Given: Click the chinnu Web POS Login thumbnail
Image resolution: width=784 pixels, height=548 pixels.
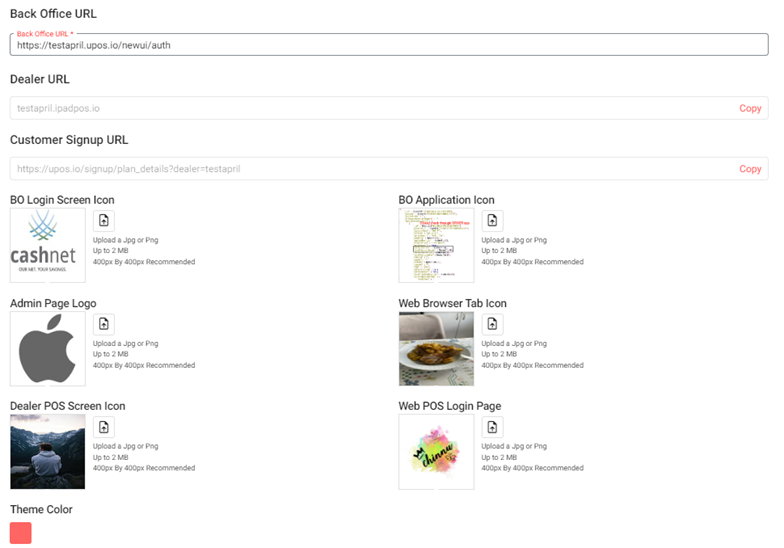Looking at the screenshot, I should 436,452.
